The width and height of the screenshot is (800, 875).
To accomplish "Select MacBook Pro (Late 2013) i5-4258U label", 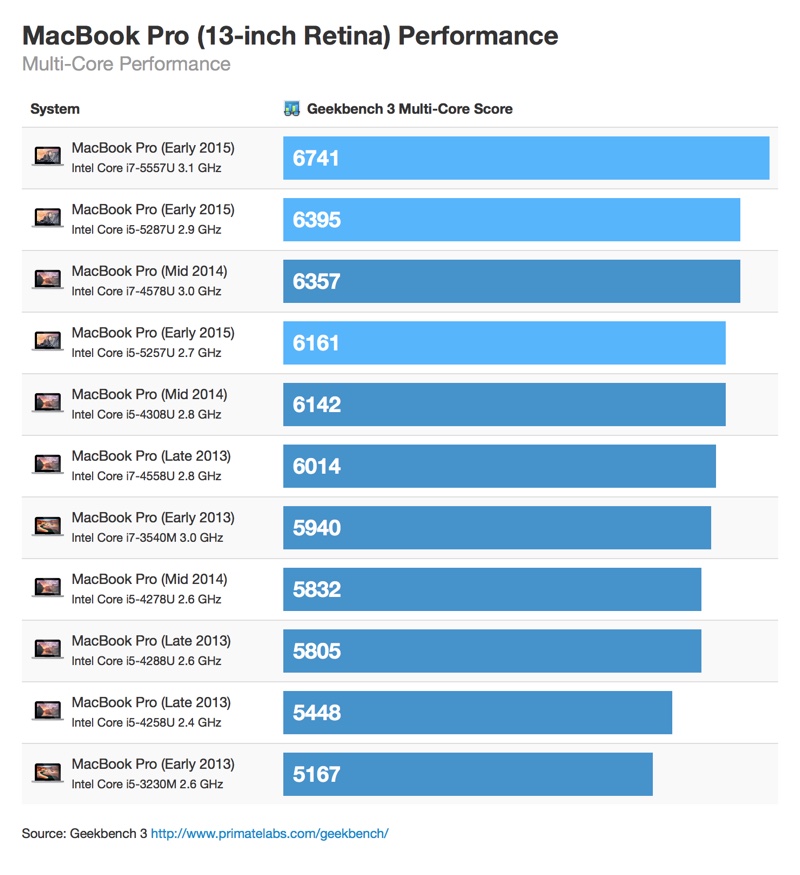I will click(x=151, y=712).
